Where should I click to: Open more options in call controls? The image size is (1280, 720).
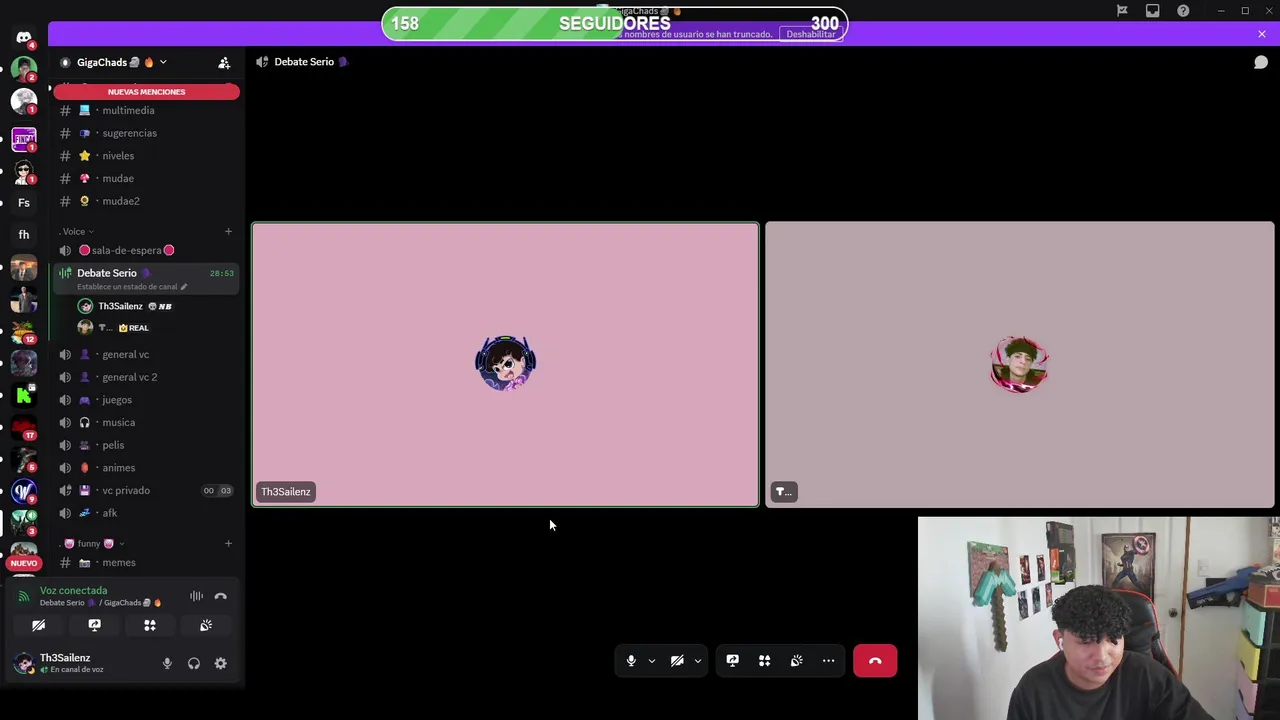point(828,661)
